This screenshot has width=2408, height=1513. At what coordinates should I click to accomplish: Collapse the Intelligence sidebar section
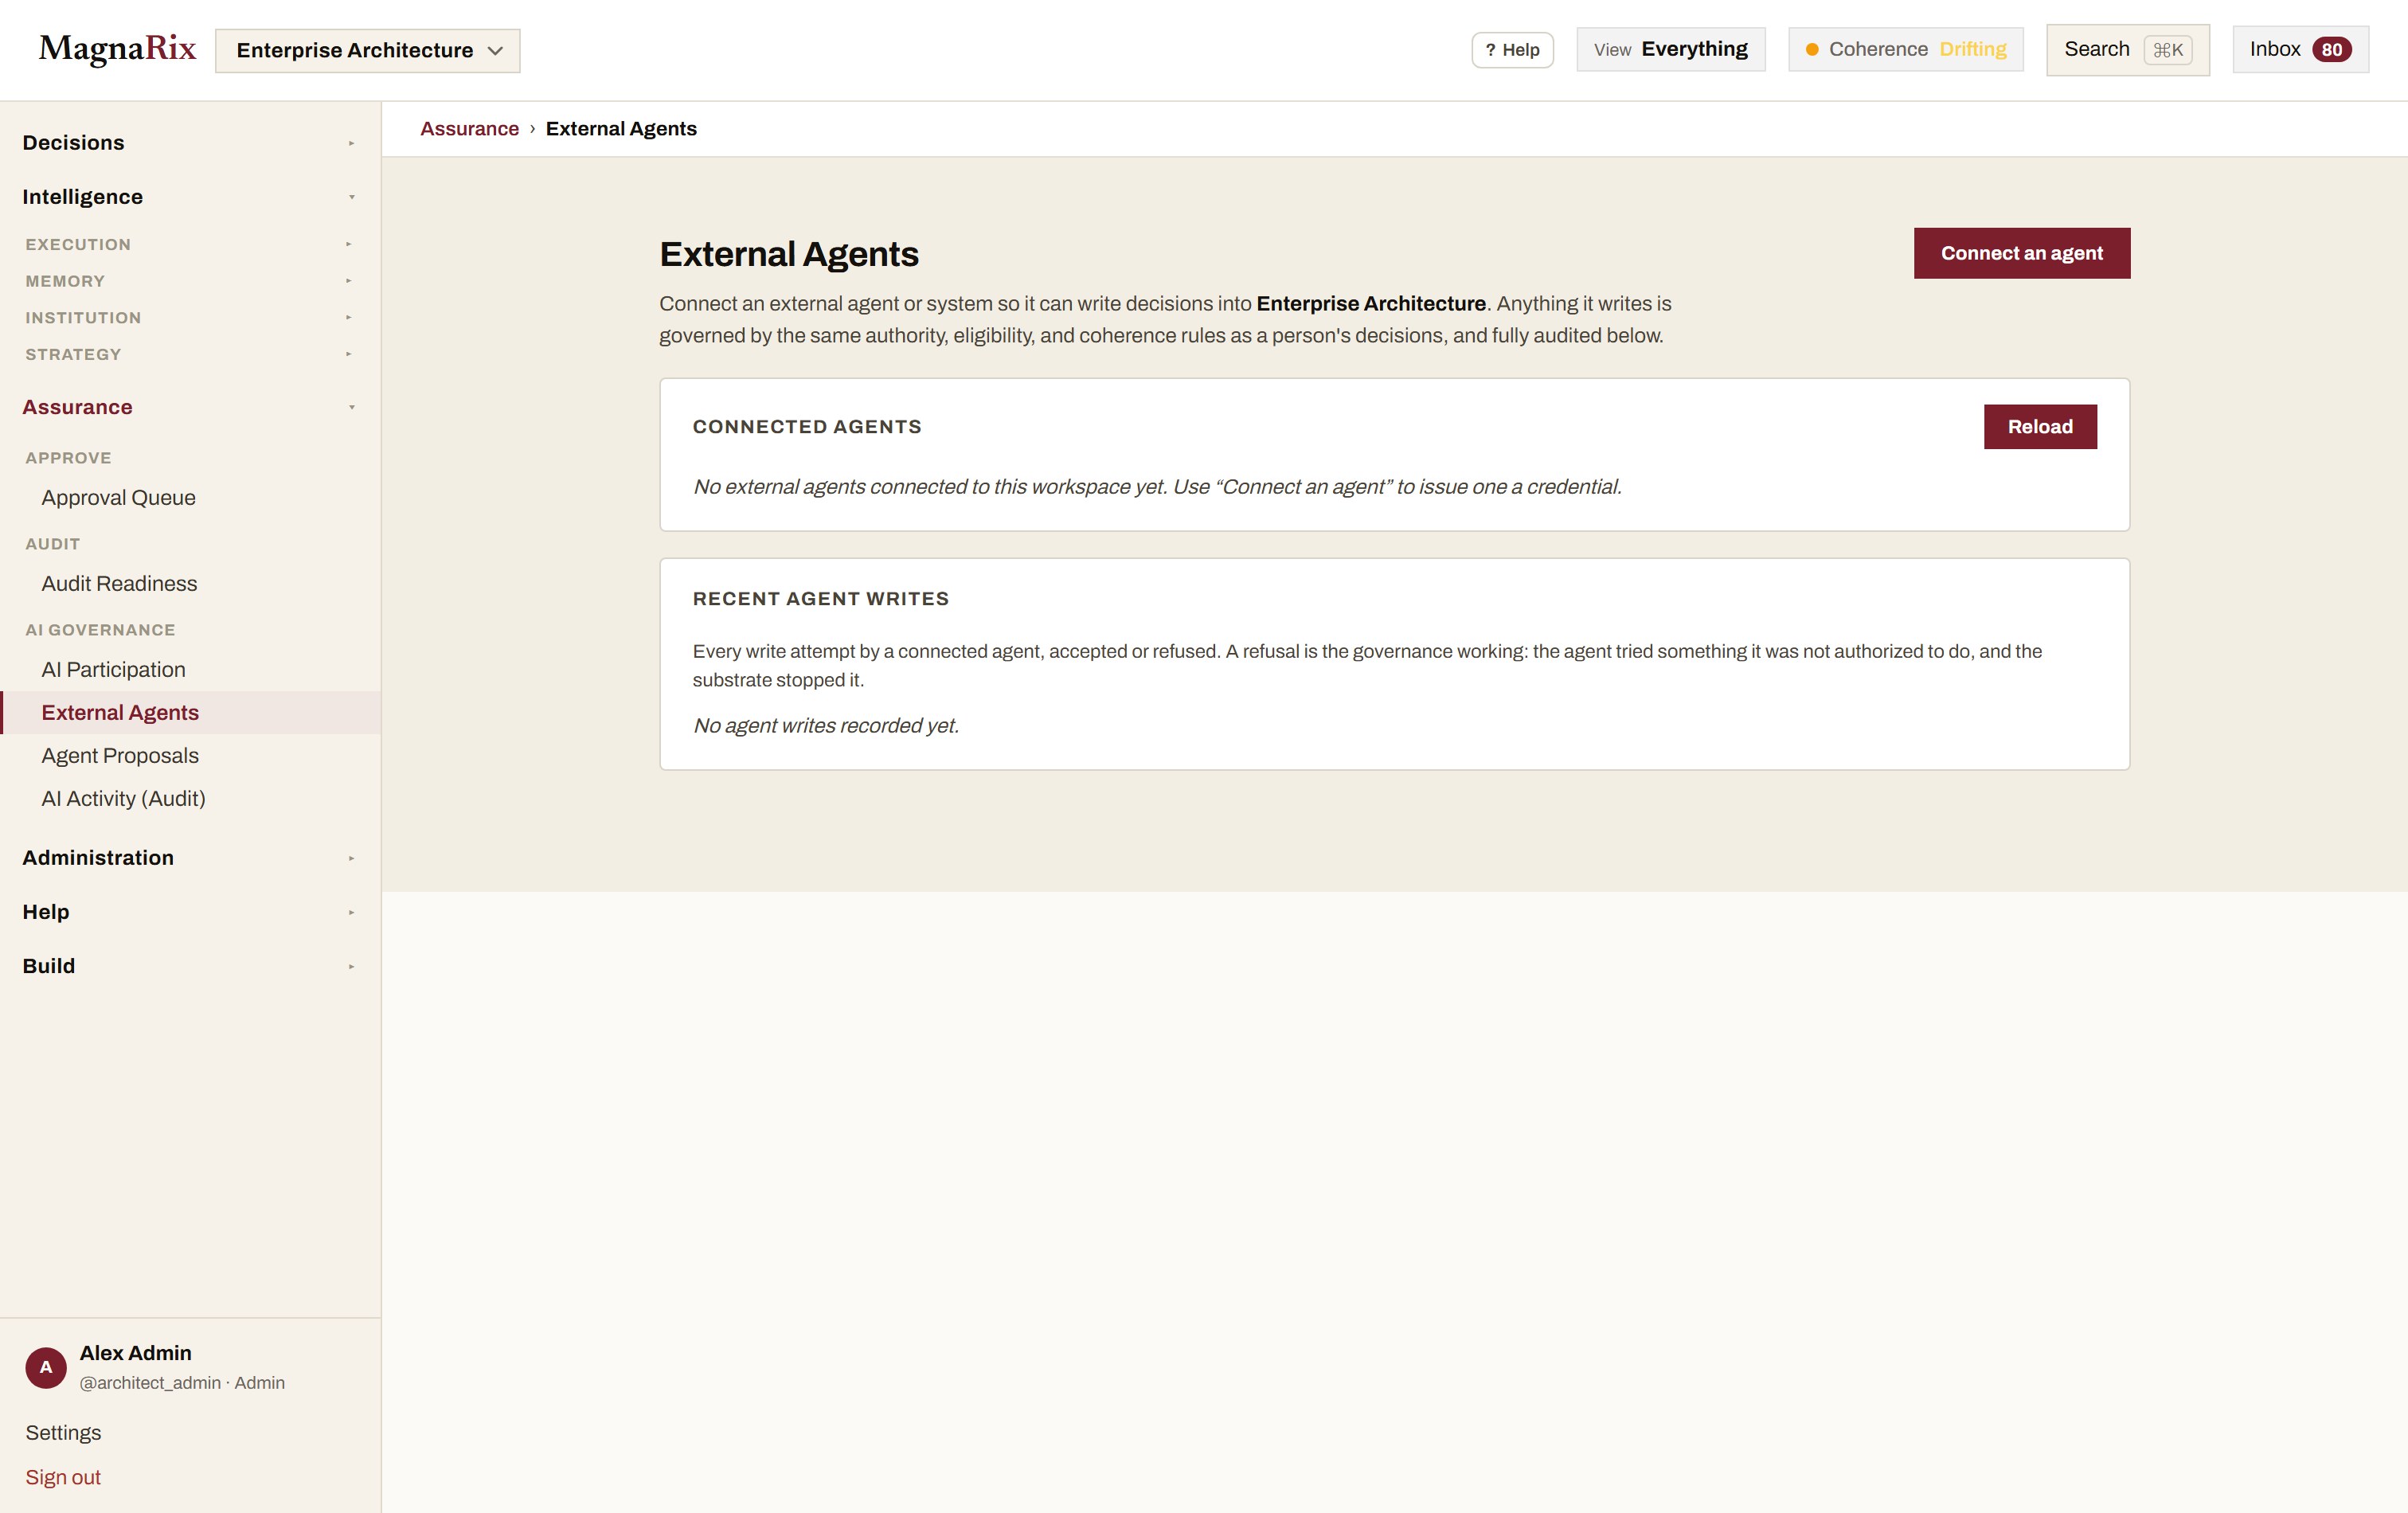tap(190, 196)
